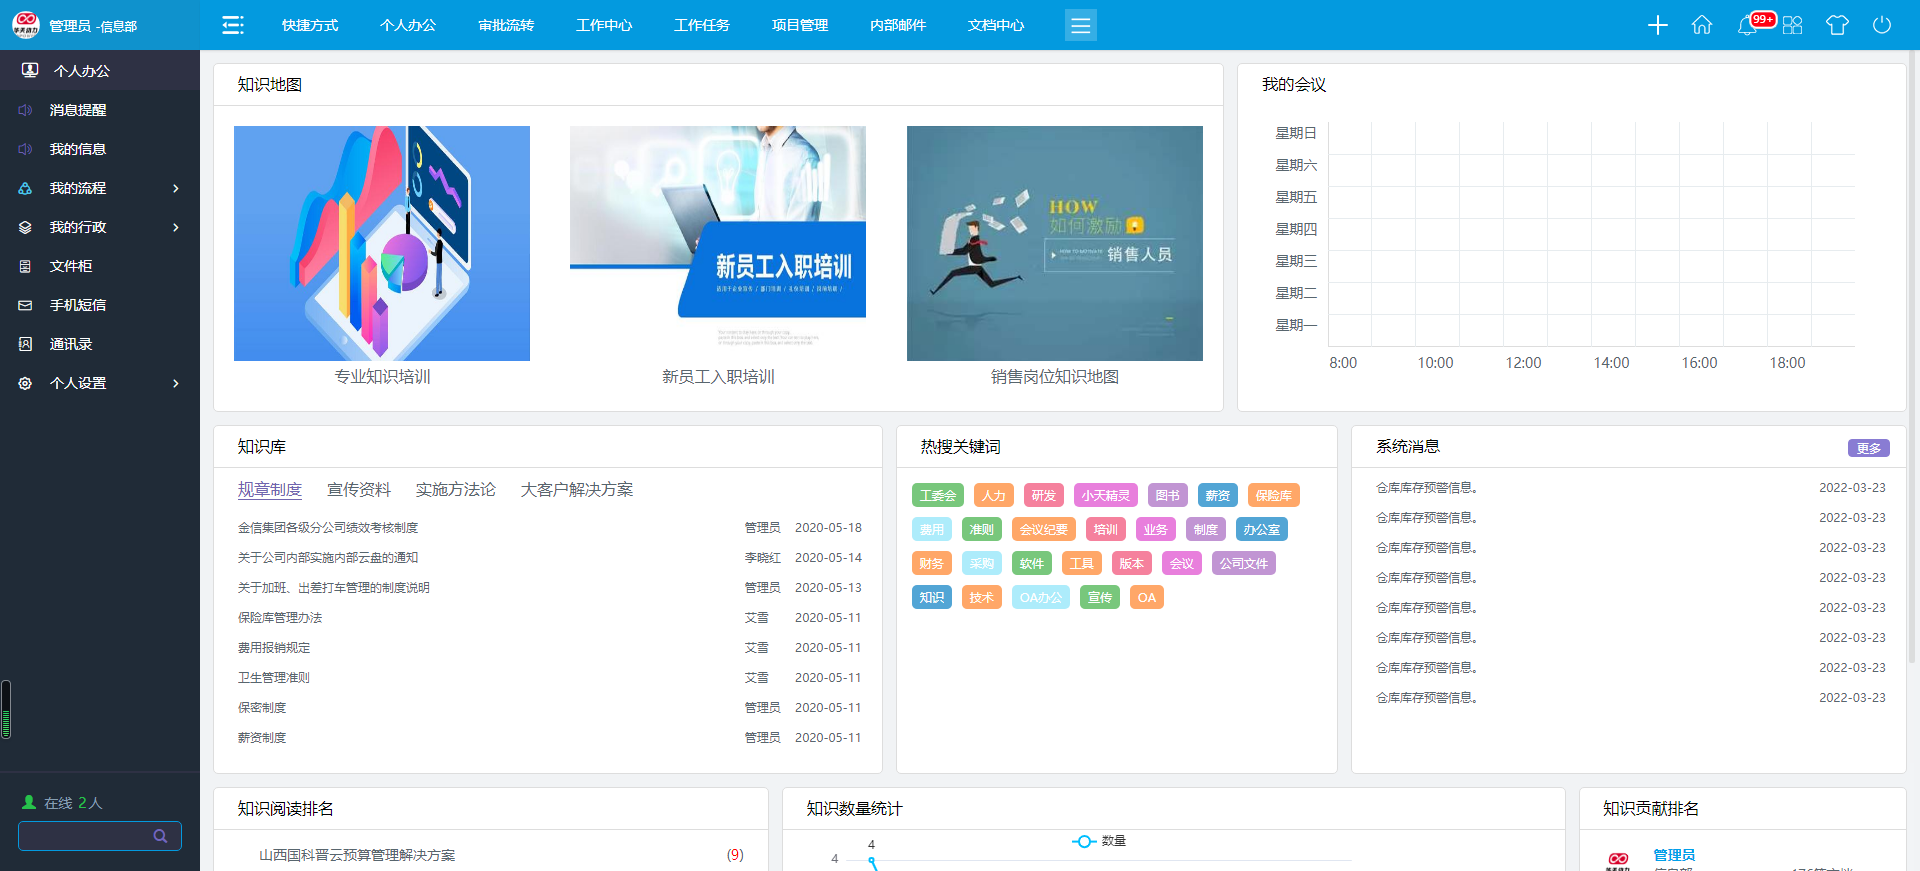Open the blue more-menus hamburger button
The height and width of the screenshot is (871, 1920).
(x=1080, y=25)
